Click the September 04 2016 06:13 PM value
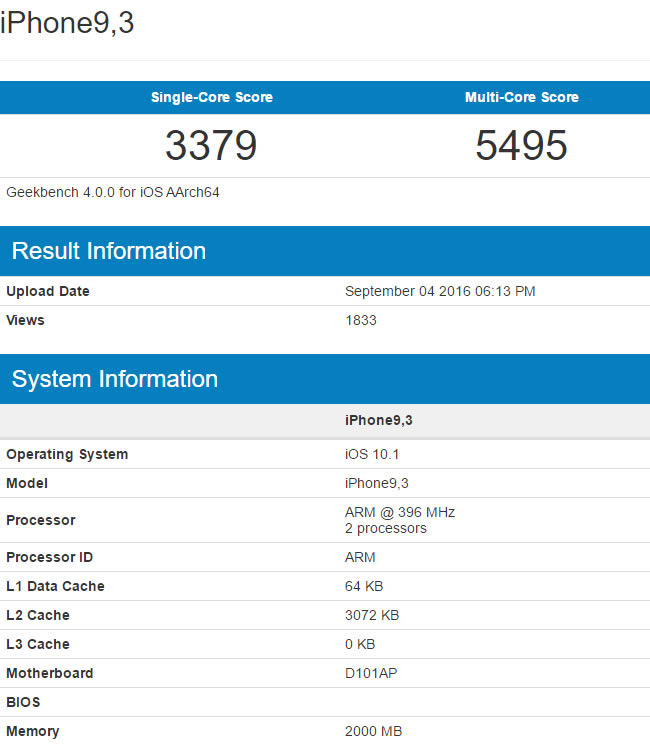The image size is (650, 750). 440,291
